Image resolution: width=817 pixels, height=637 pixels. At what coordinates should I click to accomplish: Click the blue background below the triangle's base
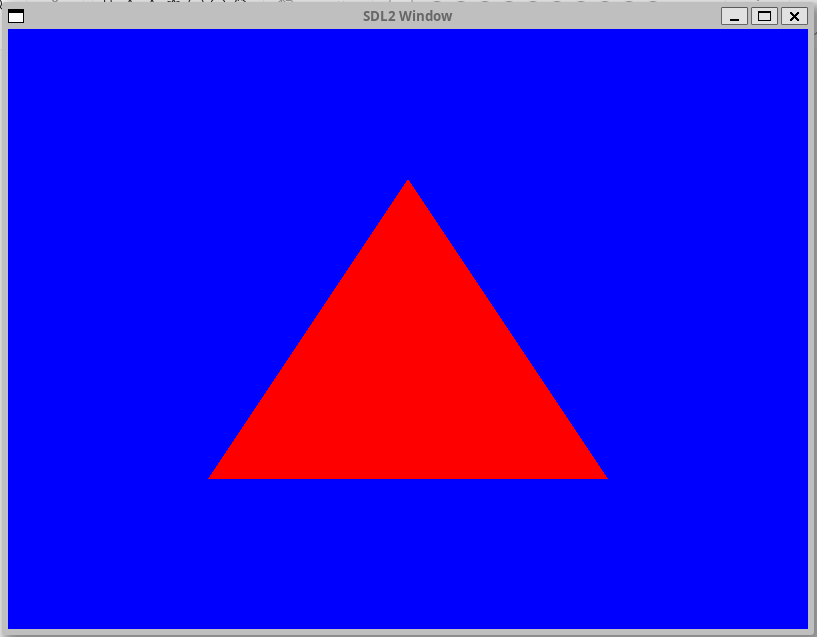(x=408, y=555)
